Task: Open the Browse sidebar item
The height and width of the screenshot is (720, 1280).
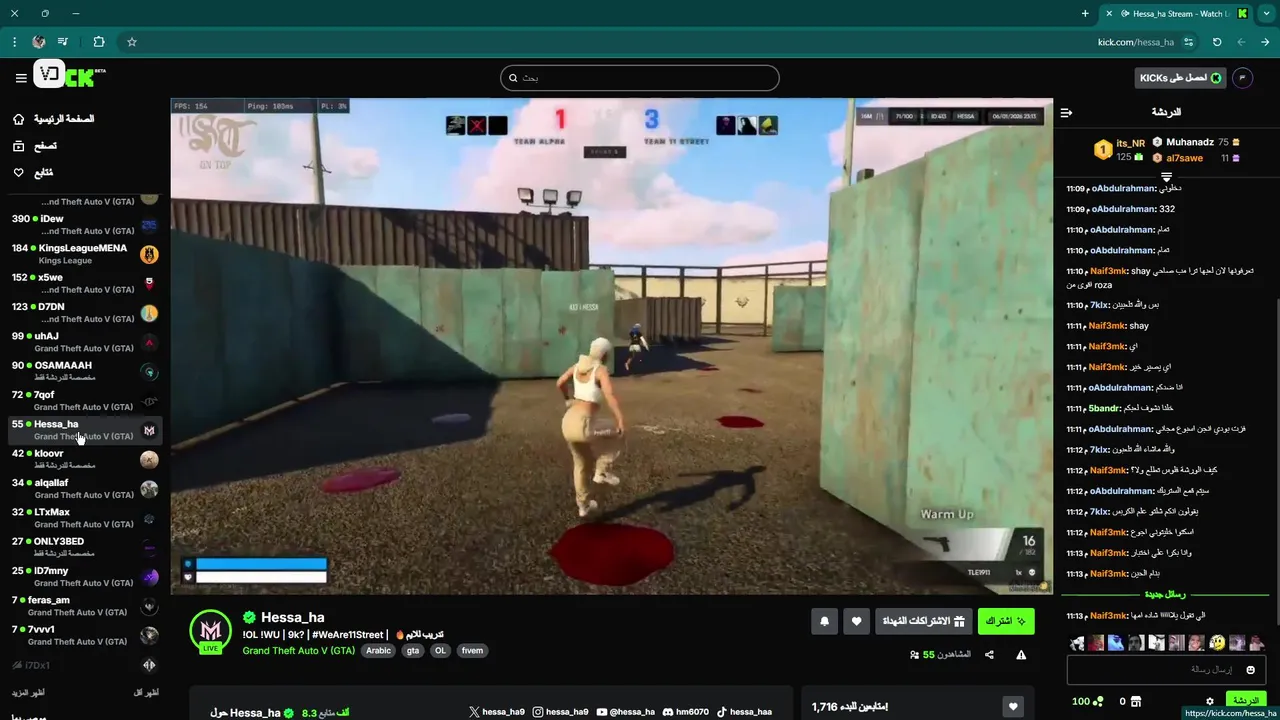Action: point(35,146)
